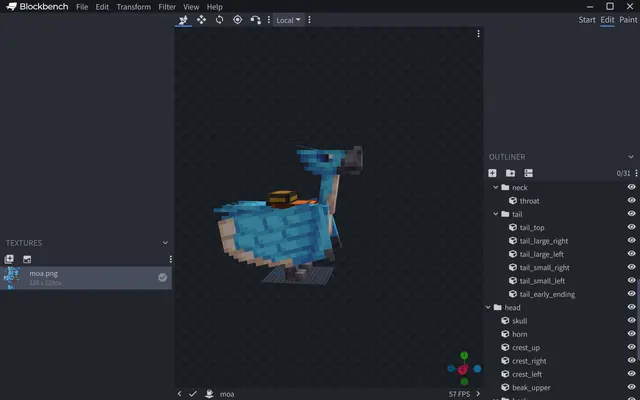Select the Rotate tool
Screen dimensions: 640x400
[220, 20]
